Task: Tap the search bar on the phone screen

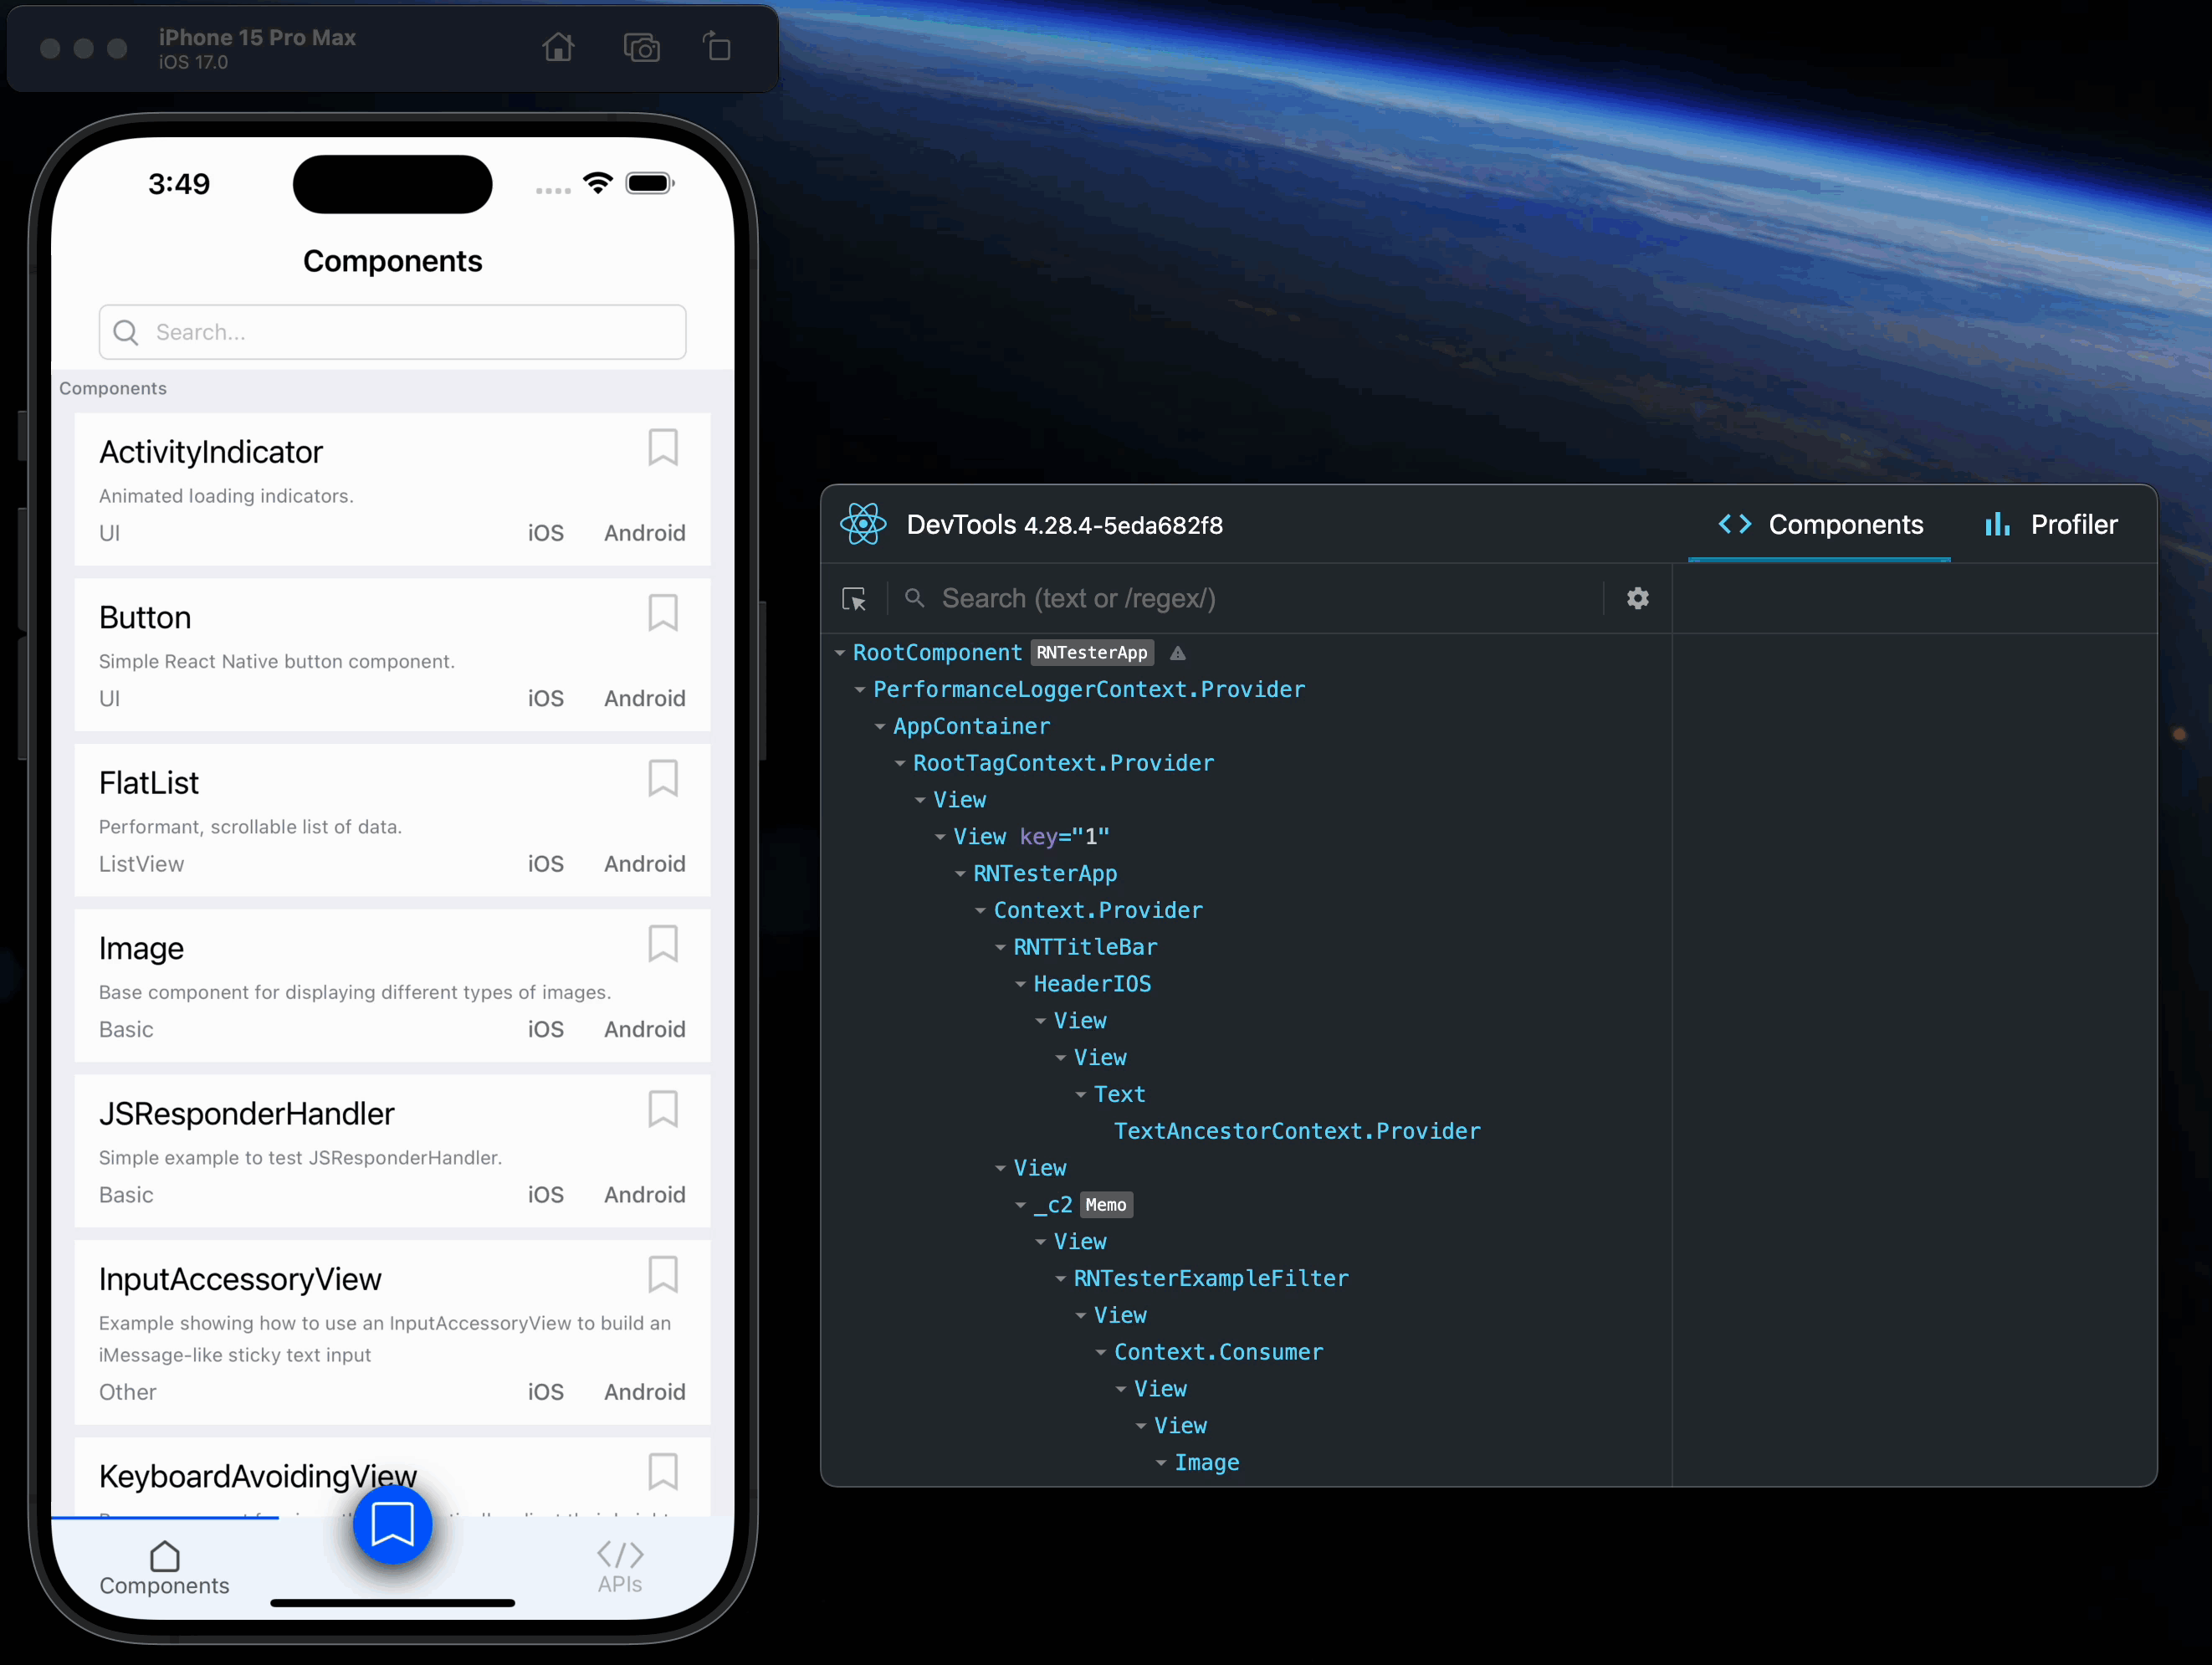Action: 392,330
